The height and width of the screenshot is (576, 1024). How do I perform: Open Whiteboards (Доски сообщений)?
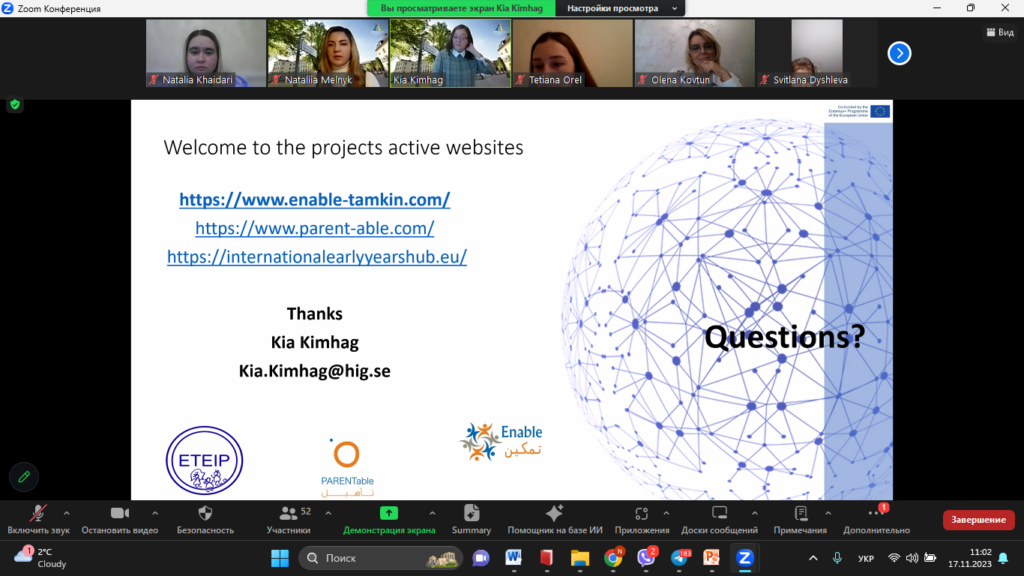[719, 514]
